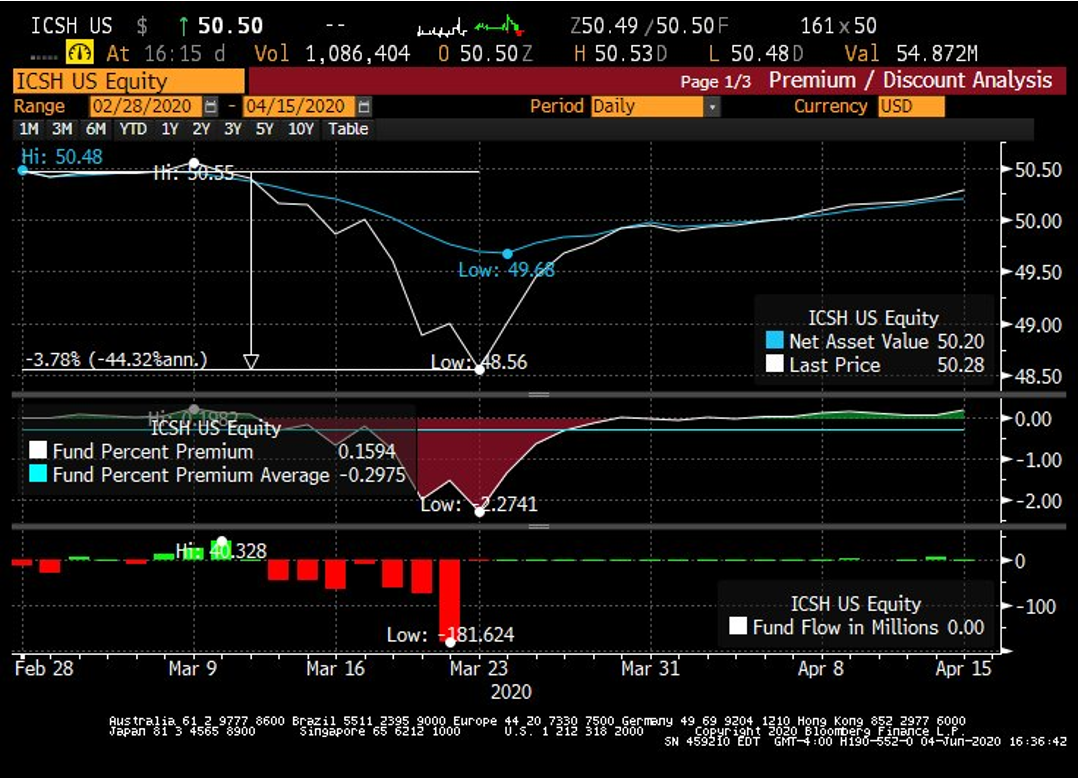Viewport: 1079px width, 779px height.
Task: Click the yellow gauge icon beside At 16:15
Action: tap(79, 53)
